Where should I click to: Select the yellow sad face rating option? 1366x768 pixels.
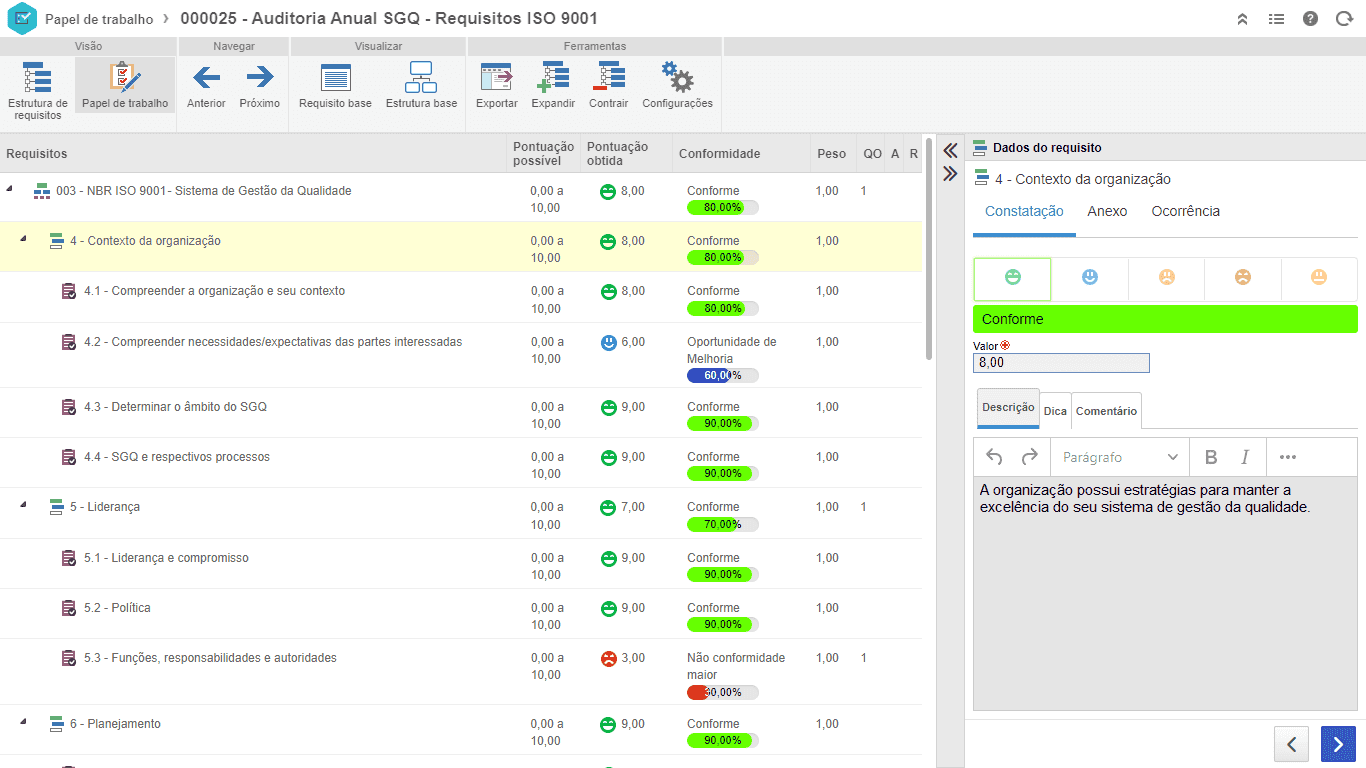[x=1166, y=278]
